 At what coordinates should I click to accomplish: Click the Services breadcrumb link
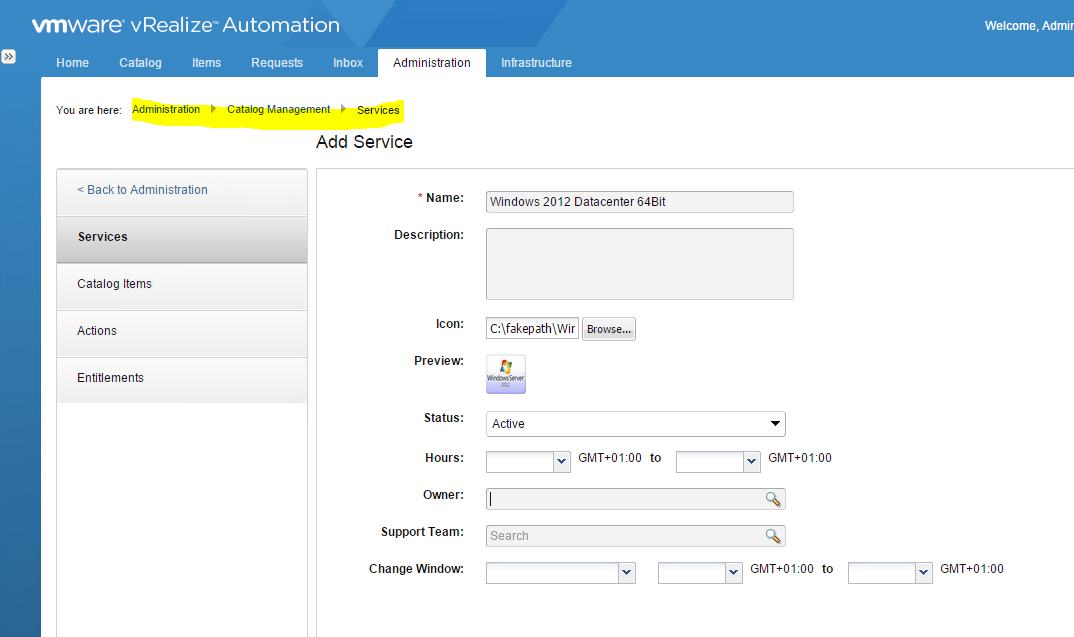click(378, 110)
